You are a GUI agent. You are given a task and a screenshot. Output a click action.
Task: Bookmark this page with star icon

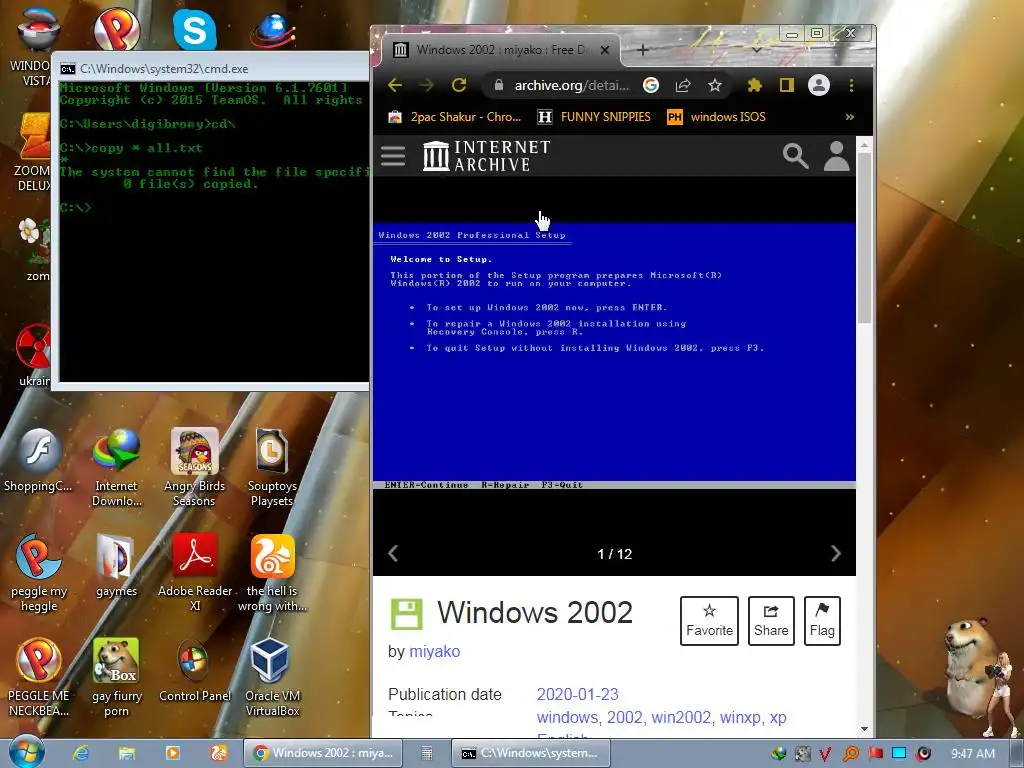[x=715, y=86]
